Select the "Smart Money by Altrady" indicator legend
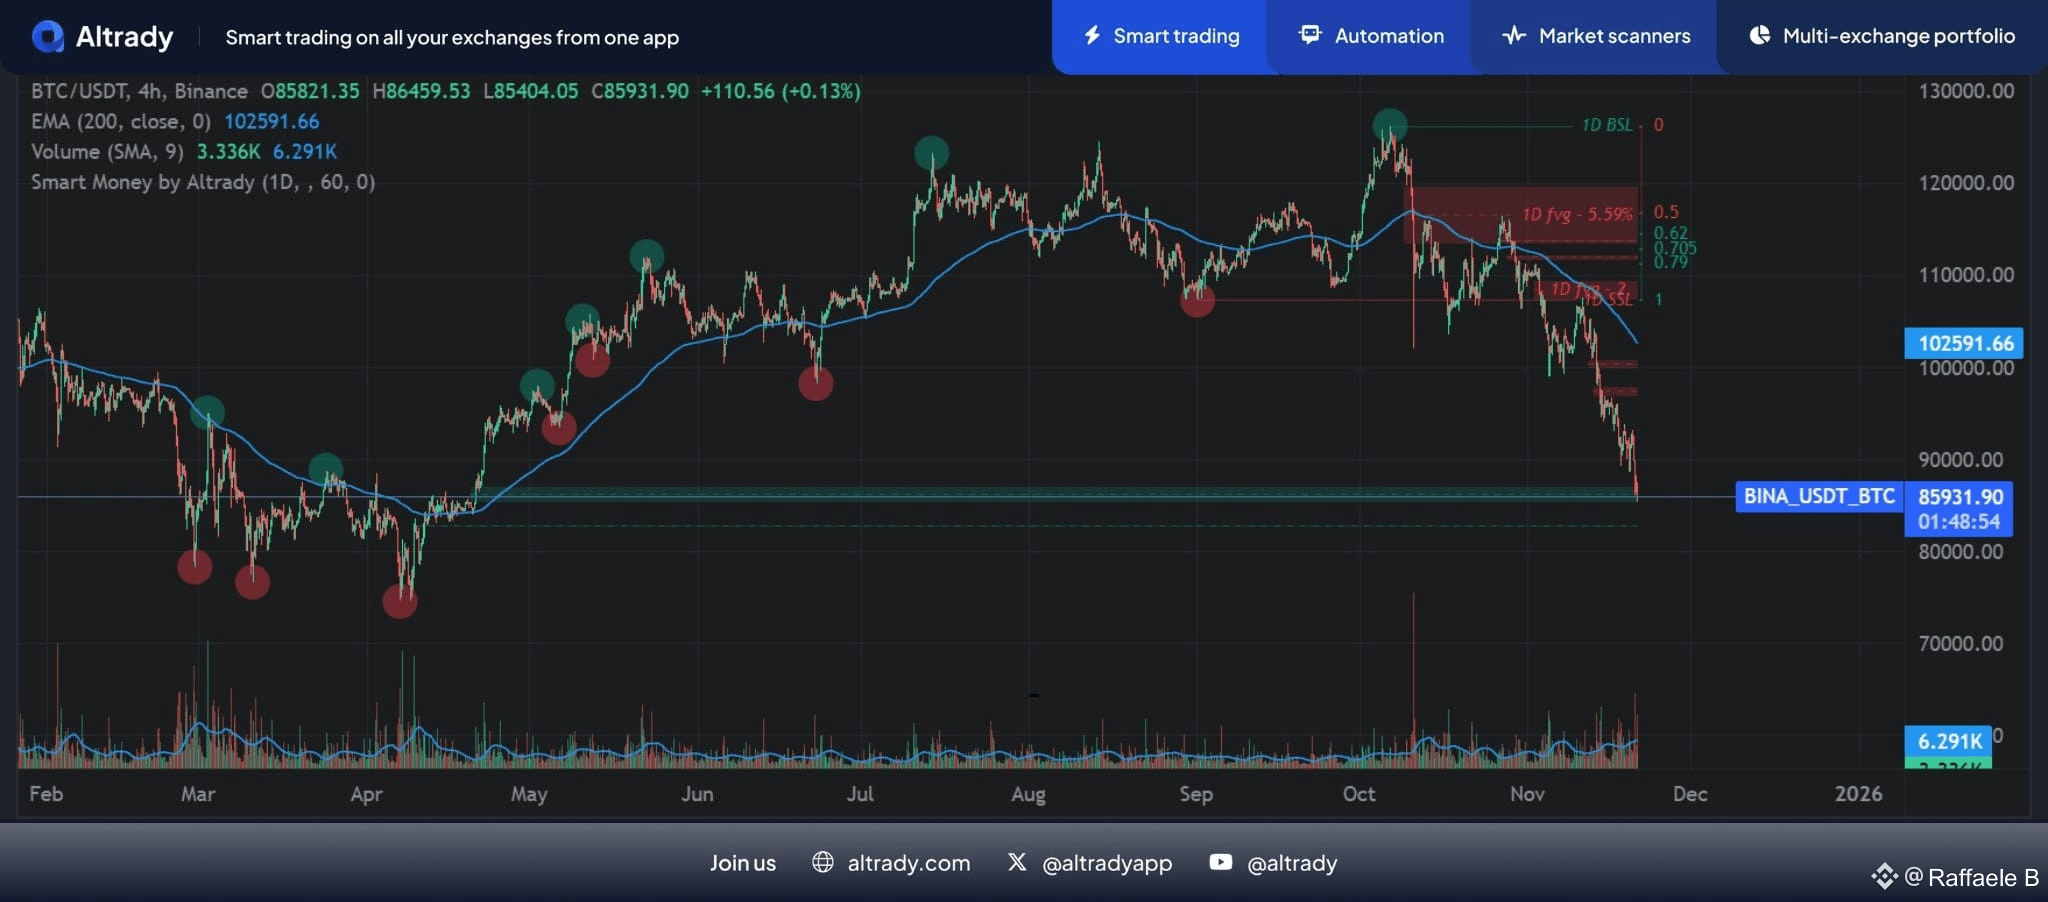 pyautogui.click(x=203, y=182)
